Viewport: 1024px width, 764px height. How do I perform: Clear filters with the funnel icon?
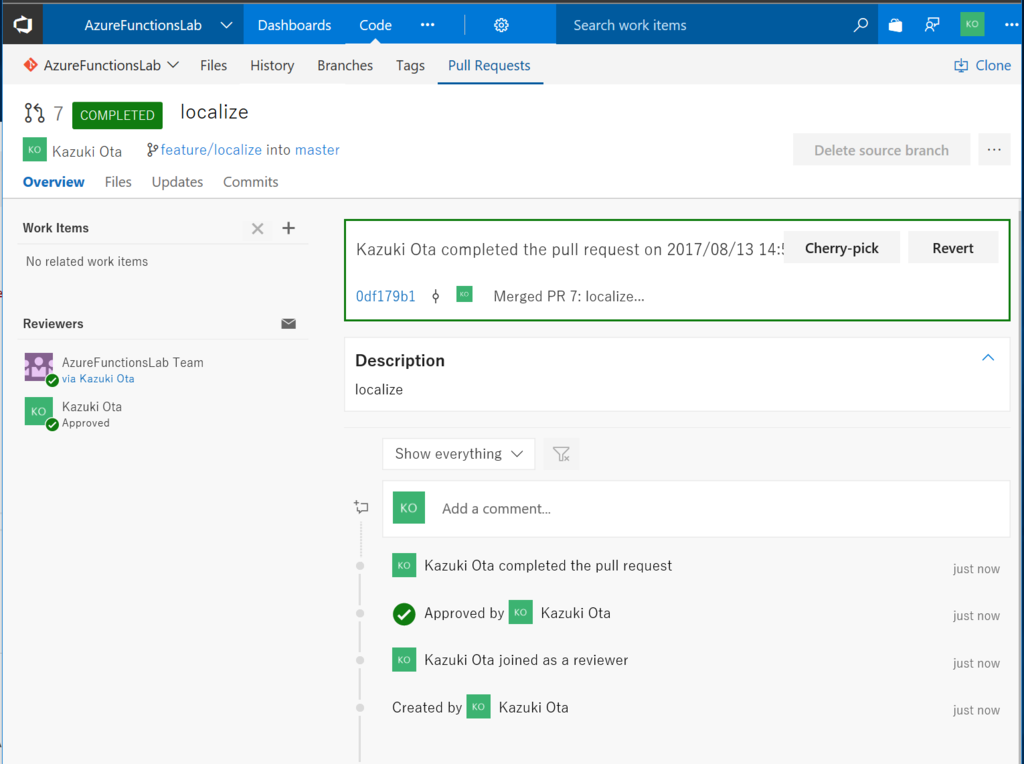point(561,454)
